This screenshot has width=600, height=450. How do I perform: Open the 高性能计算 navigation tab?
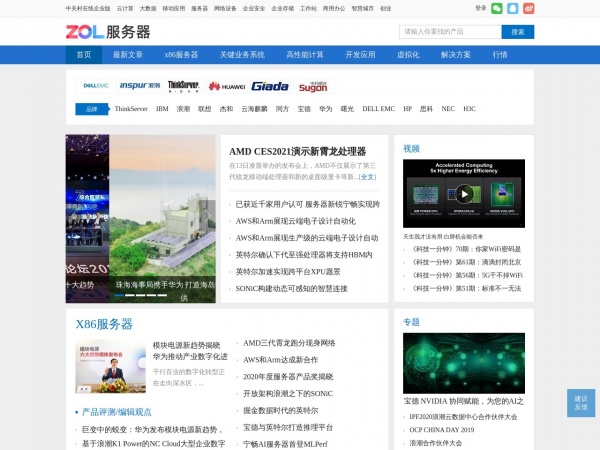305,55
